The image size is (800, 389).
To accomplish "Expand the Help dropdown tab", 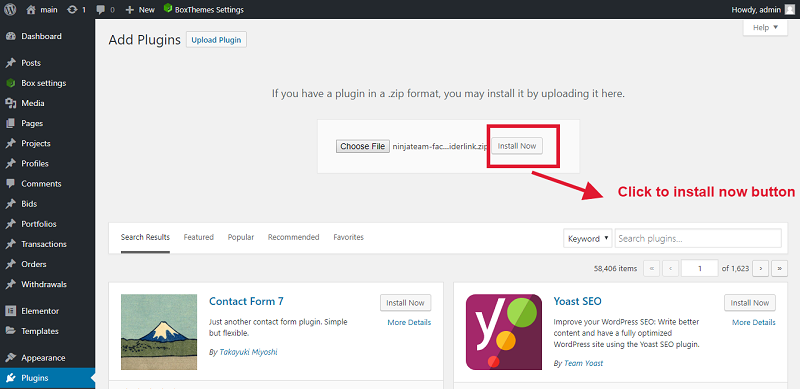I will [x=765, y=28].
